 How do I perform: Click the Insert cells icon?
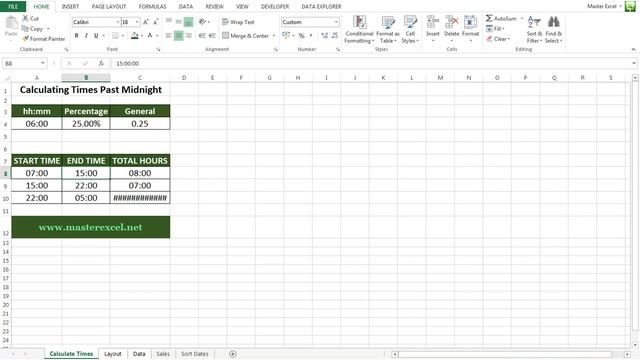pyautogui.click(x=433, y=22)
